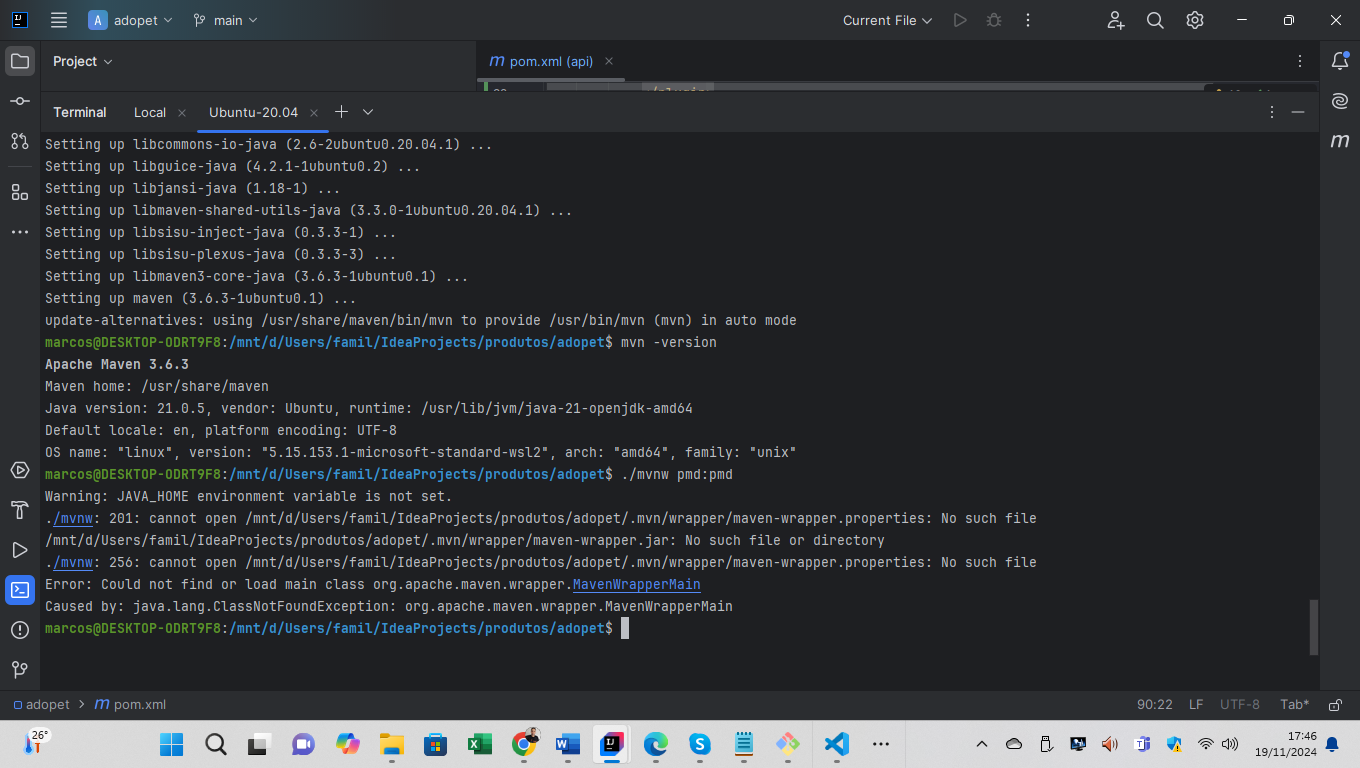This screenshot has height=768, width=1360.
Task: Click the terminal command prompt cursor
Action: [x=625, y=628]
